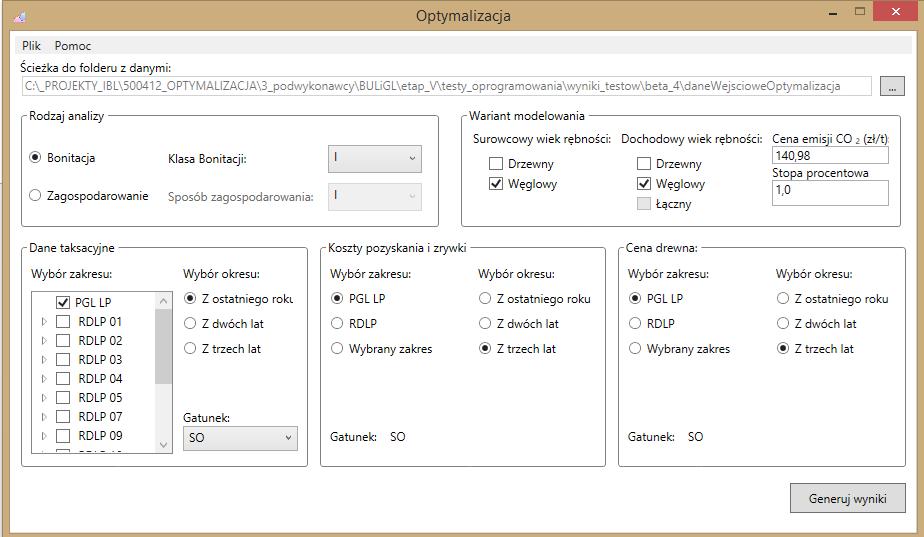Click the folder path input field

(x=447, y=86)
